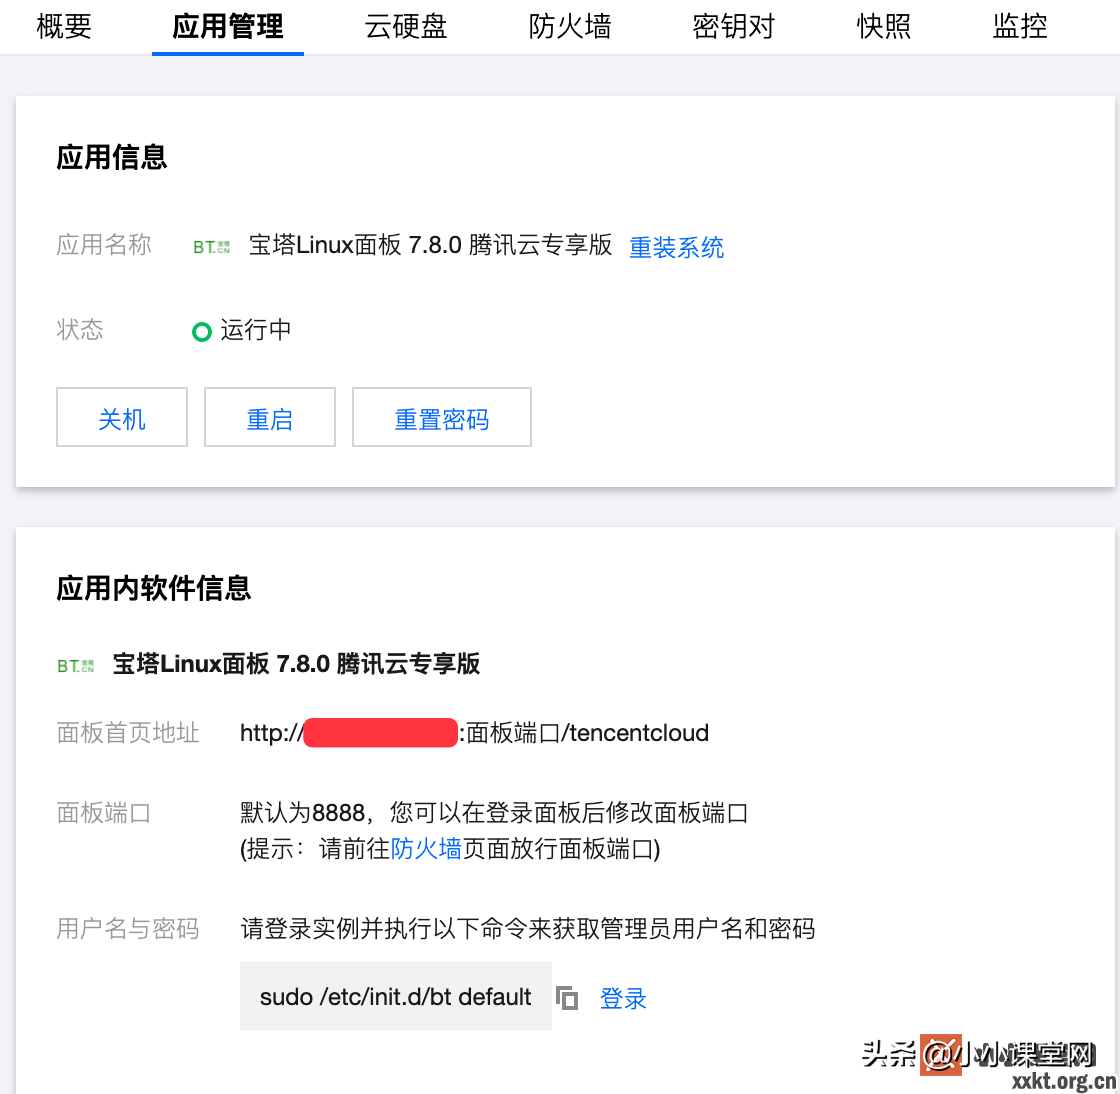Image resolution: width=1120 pixels, height=1094 pixels.
Task: Switch to the 监控 tab
Action: tap(1020, 26)
